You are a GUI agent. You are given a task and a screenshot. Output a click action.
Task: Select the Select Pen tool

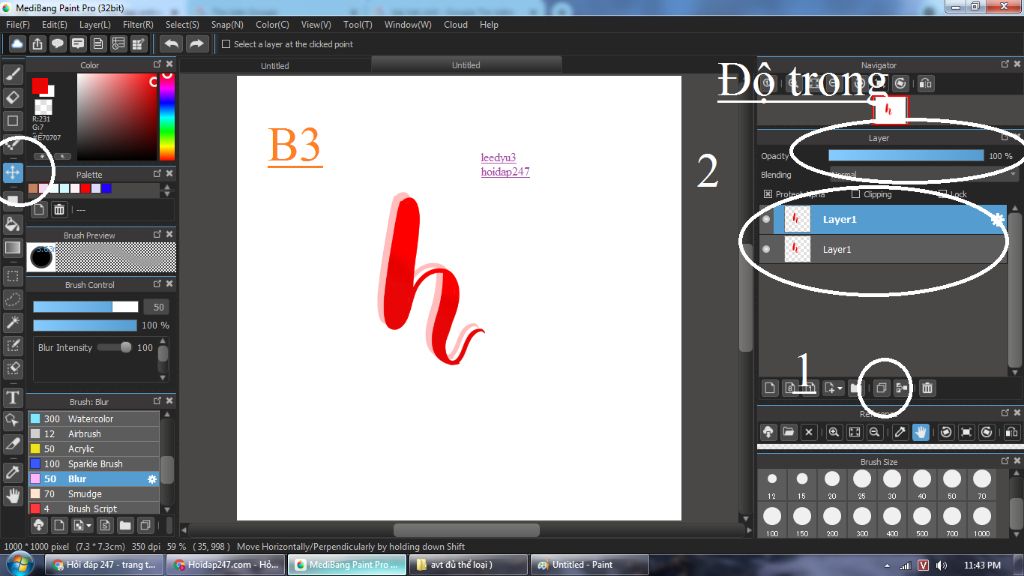coord(12,345)
